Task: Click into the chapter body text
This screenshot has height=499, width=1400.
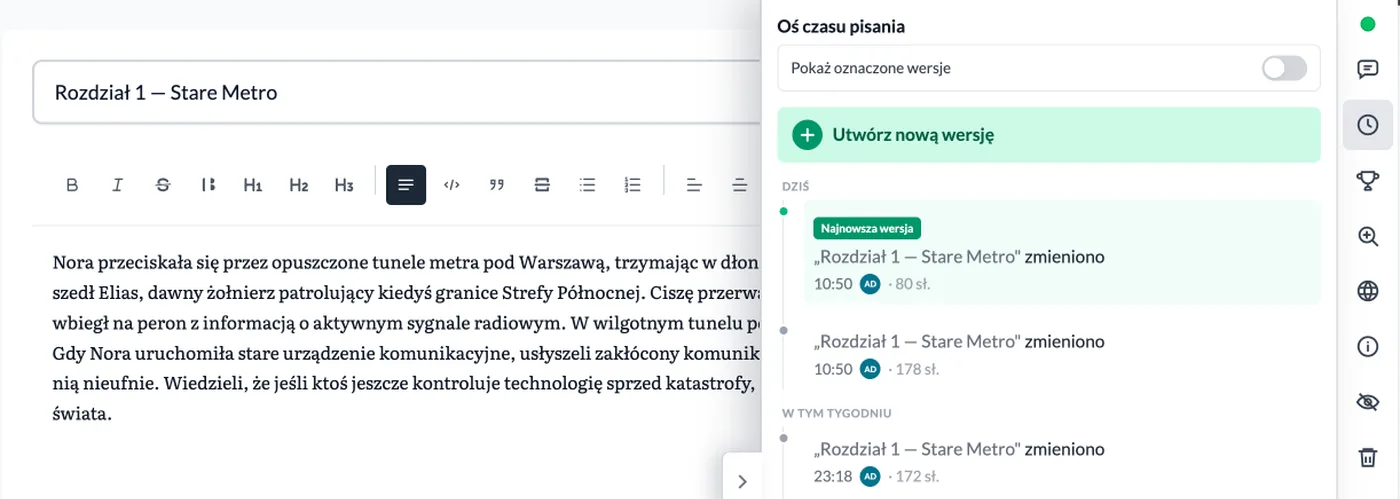Action: click(407, 338)
